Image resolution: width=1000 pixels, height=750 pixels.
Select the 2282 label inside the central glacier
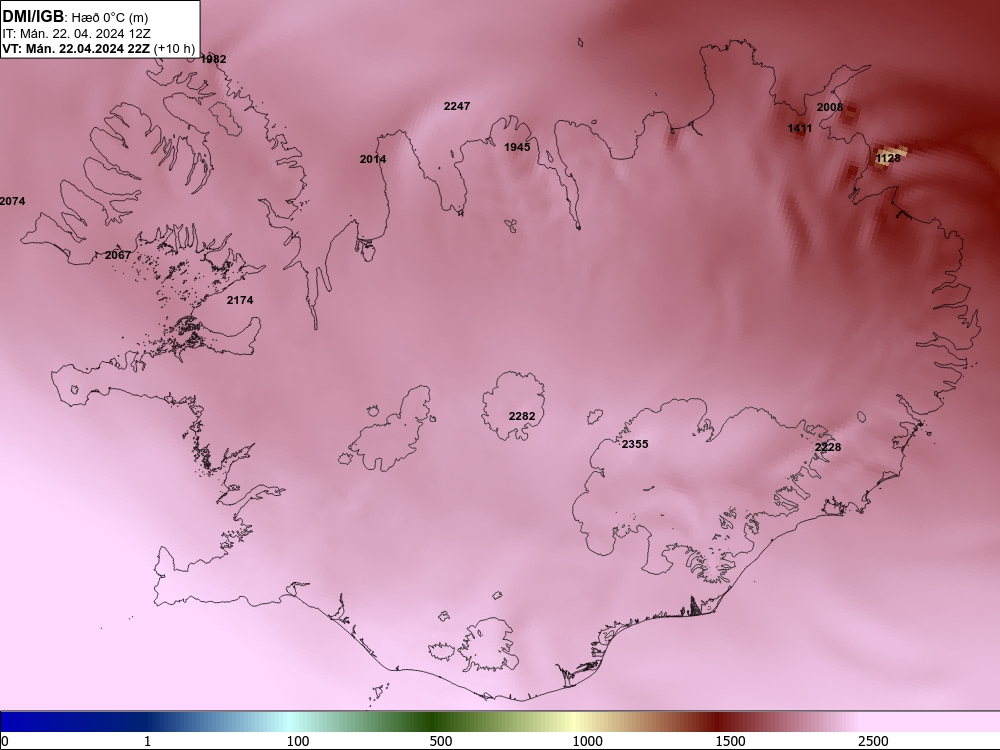[x=522, y=416]
